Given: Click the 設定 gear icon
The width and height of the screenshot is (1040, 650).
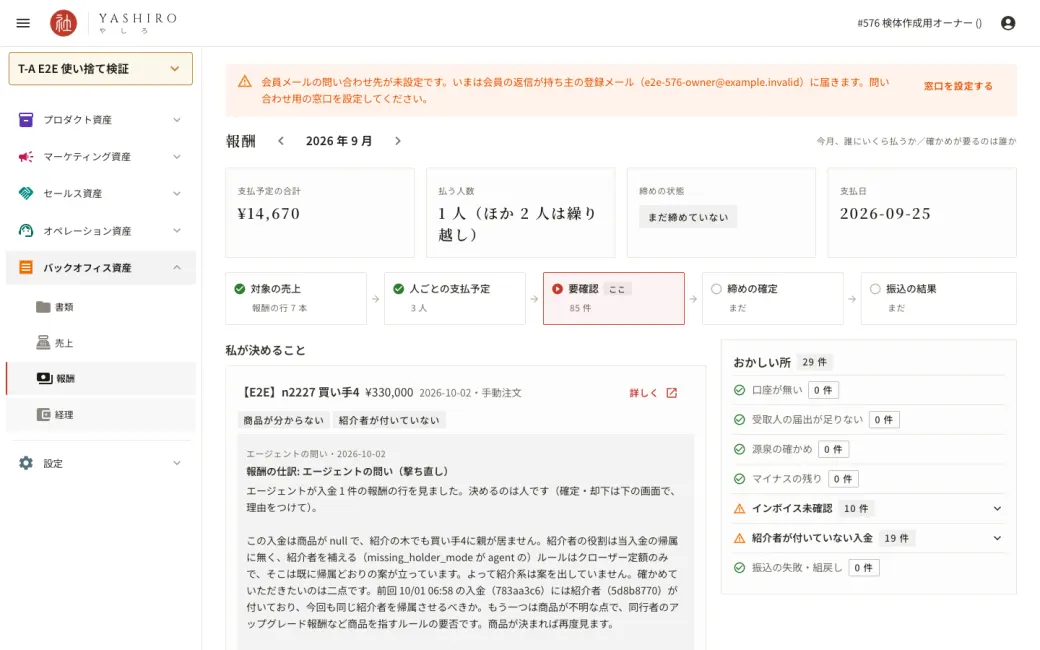Looking at the screenshot, I should coord(26,463).
